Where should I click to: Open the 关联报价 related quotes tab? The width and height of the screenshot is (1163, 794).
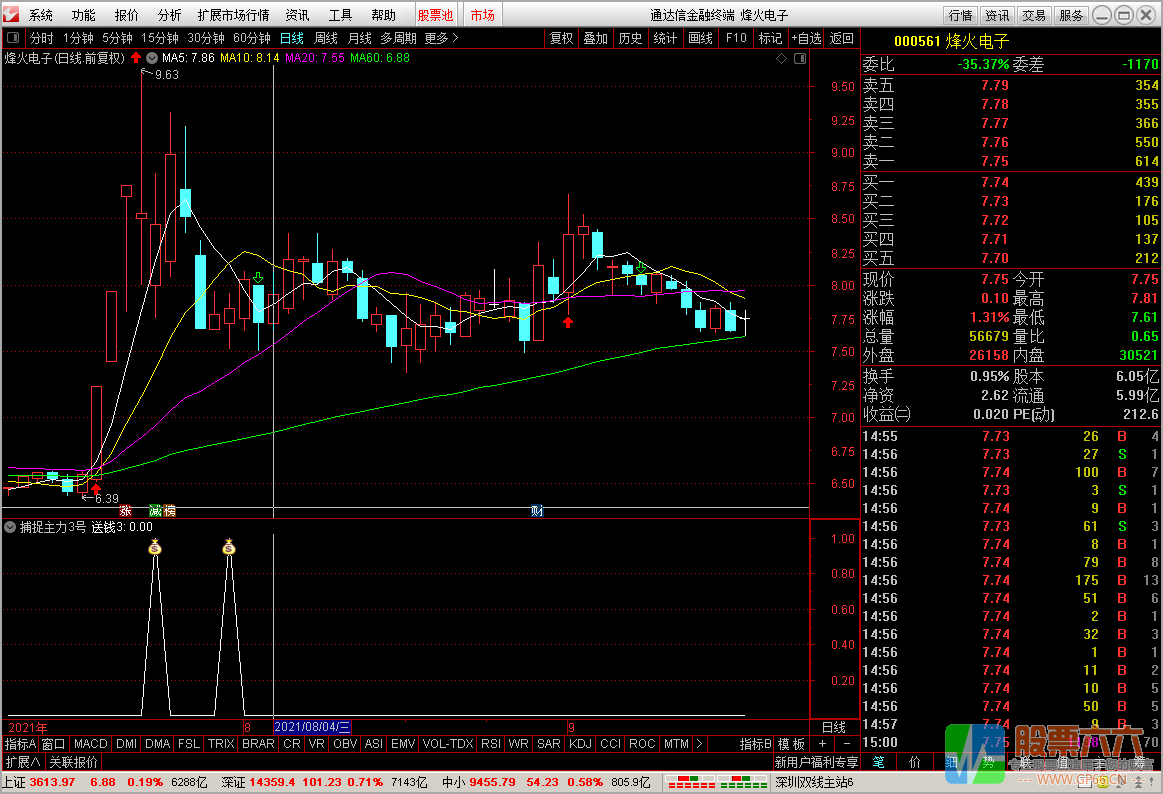[x=73, y=762]
